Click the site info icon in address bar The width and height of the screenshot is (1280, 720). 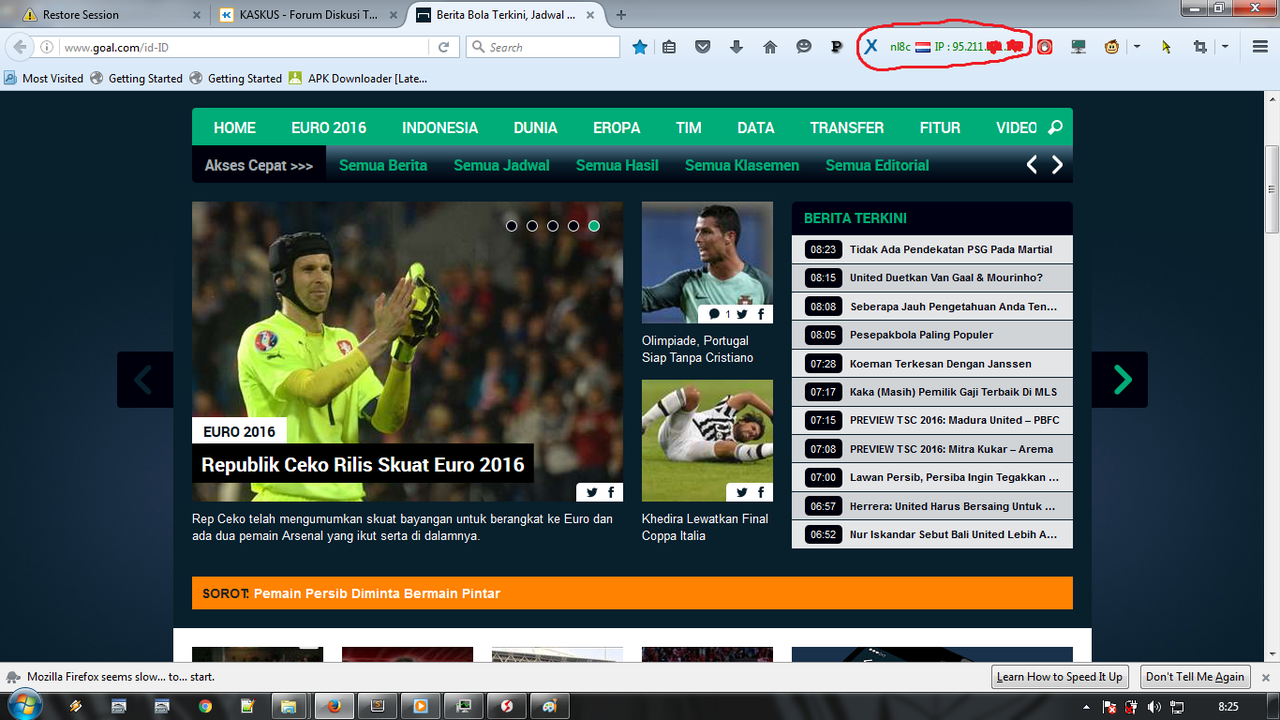(47, 47)
